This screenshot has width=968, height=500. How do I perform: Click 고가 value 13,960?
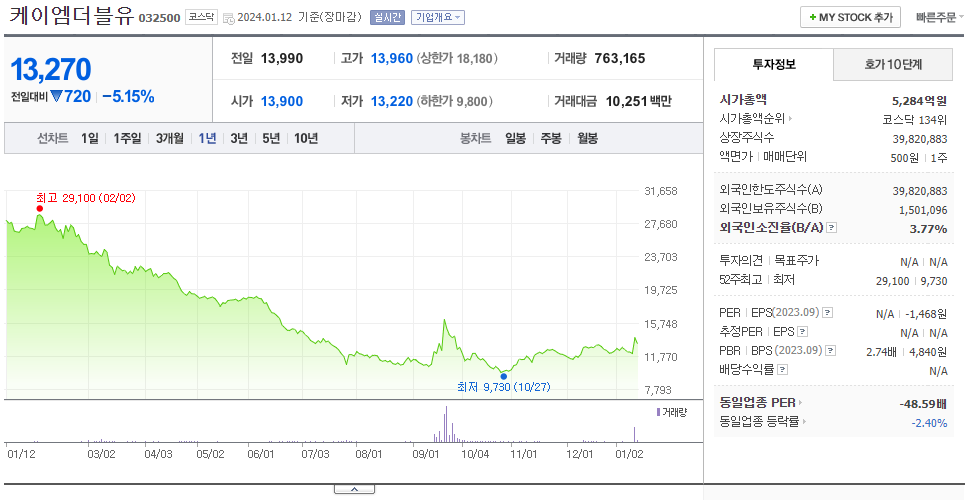pos(391,59)
